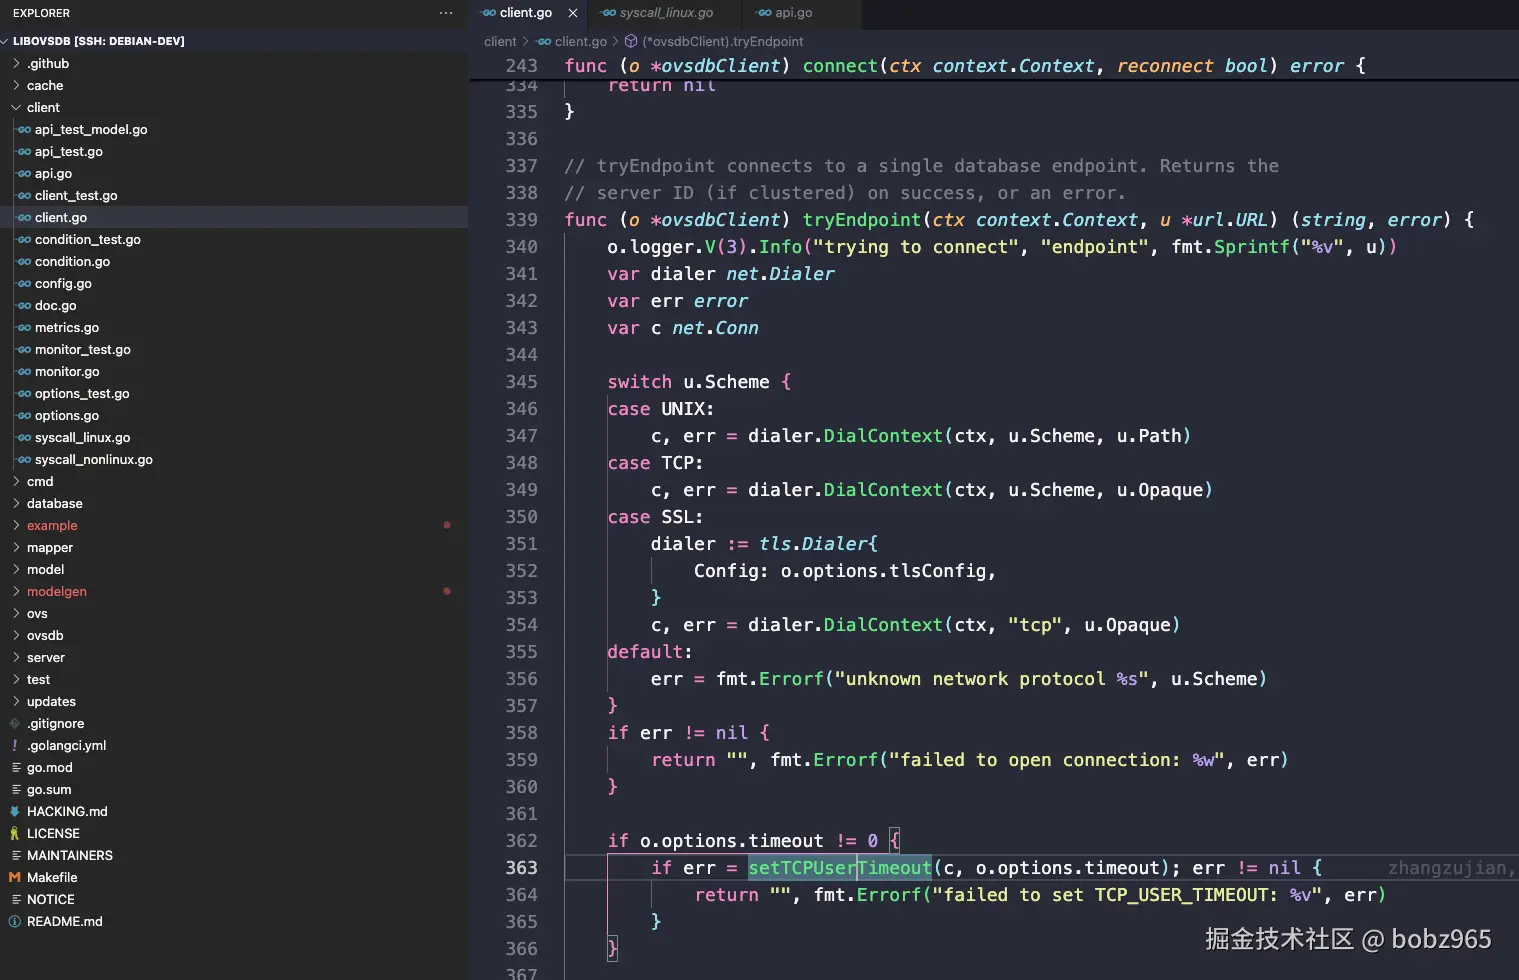Open MAINTAINERS file

click(x=234, y=855)
